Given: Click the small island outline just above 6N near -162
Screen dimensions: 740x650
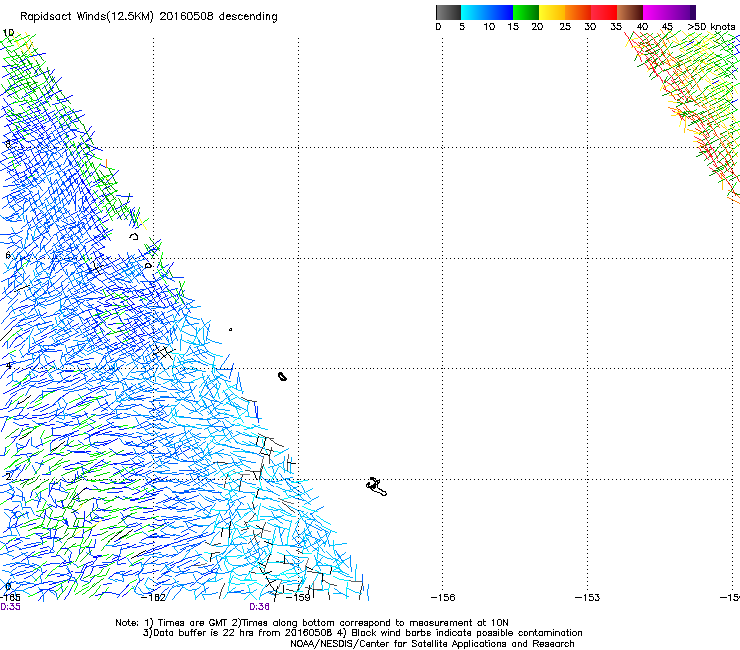Looking at the screenshot, I should (134, 236).
